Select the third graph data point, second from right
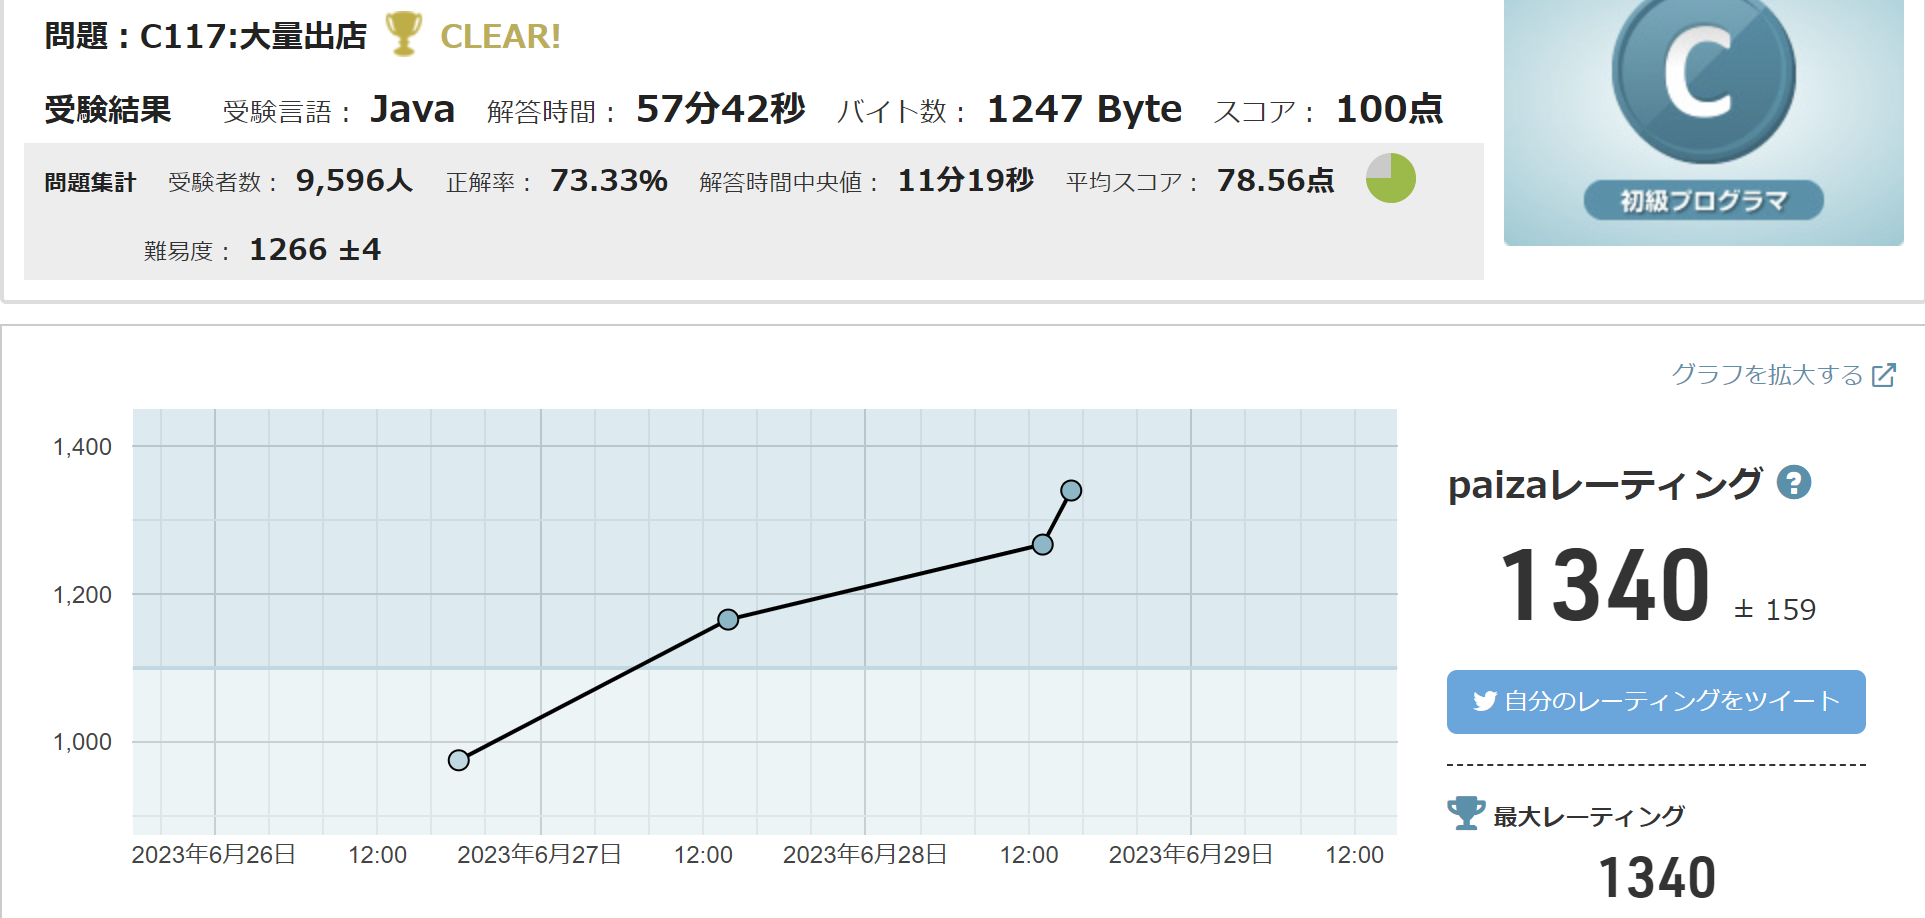Screen dimensions: 1925x918 coord(1042,545)
